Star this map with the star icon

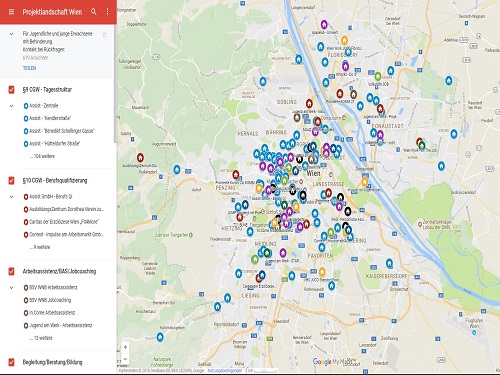pos(105,35)
